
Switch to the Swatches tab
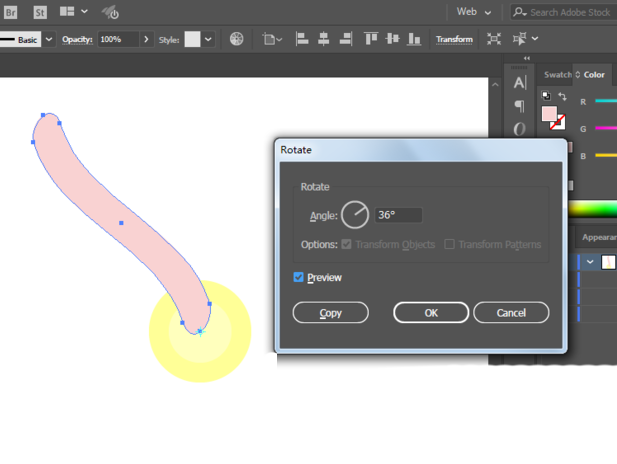558,75
